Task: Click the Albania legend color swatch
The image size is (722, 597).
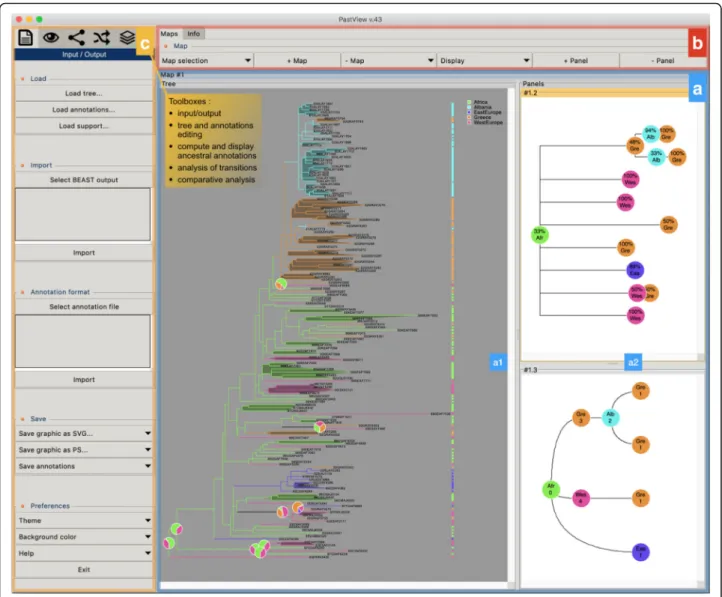Action: (x=469, y=107)
